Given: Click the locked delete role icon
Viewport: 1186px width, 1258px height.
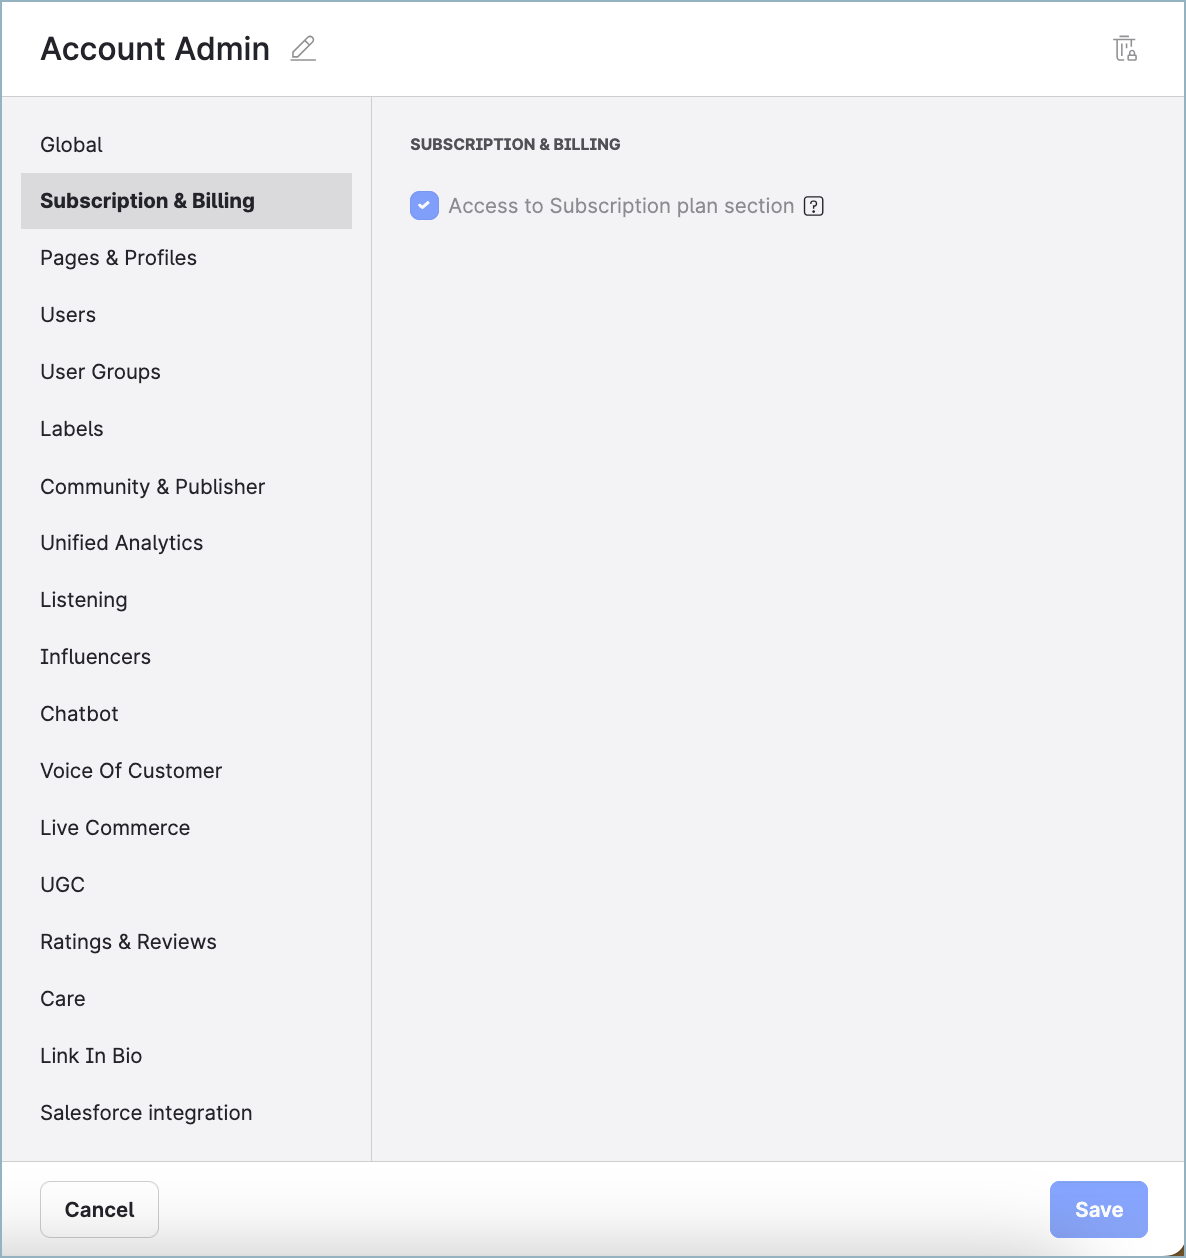Looking at the screenshot, I should coord(1126,48).
